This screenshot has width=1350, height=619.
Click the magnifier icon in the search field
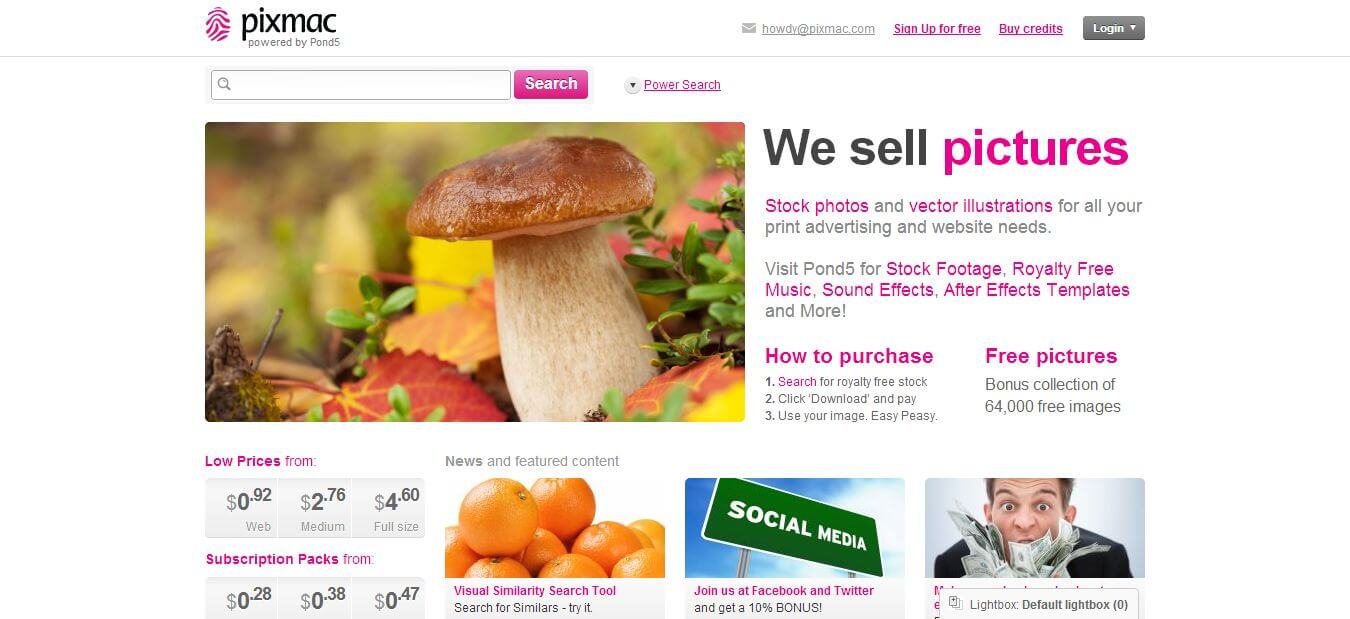[x=224, y=84]
